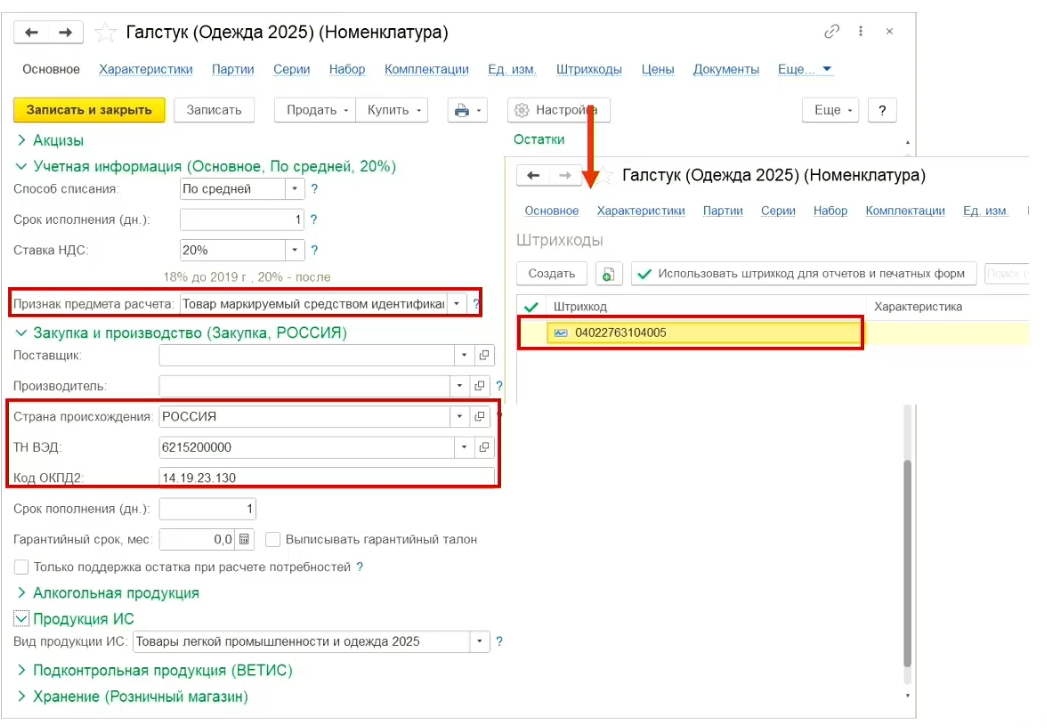The height and width of the screenshot is (728, 1047).
Task: Click the Код ОКПД2 input field
Action: (x=326, y=477)
